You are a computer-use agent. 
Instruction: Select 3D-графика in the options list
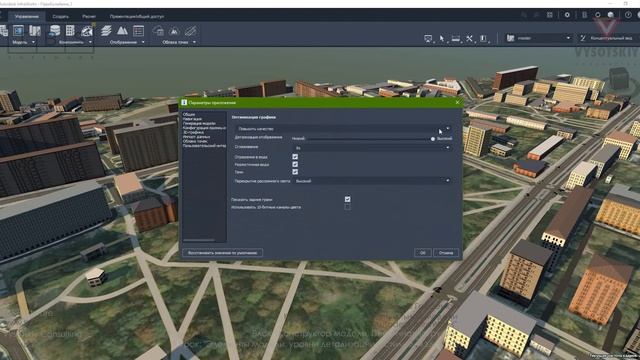[x=193, y=132]
